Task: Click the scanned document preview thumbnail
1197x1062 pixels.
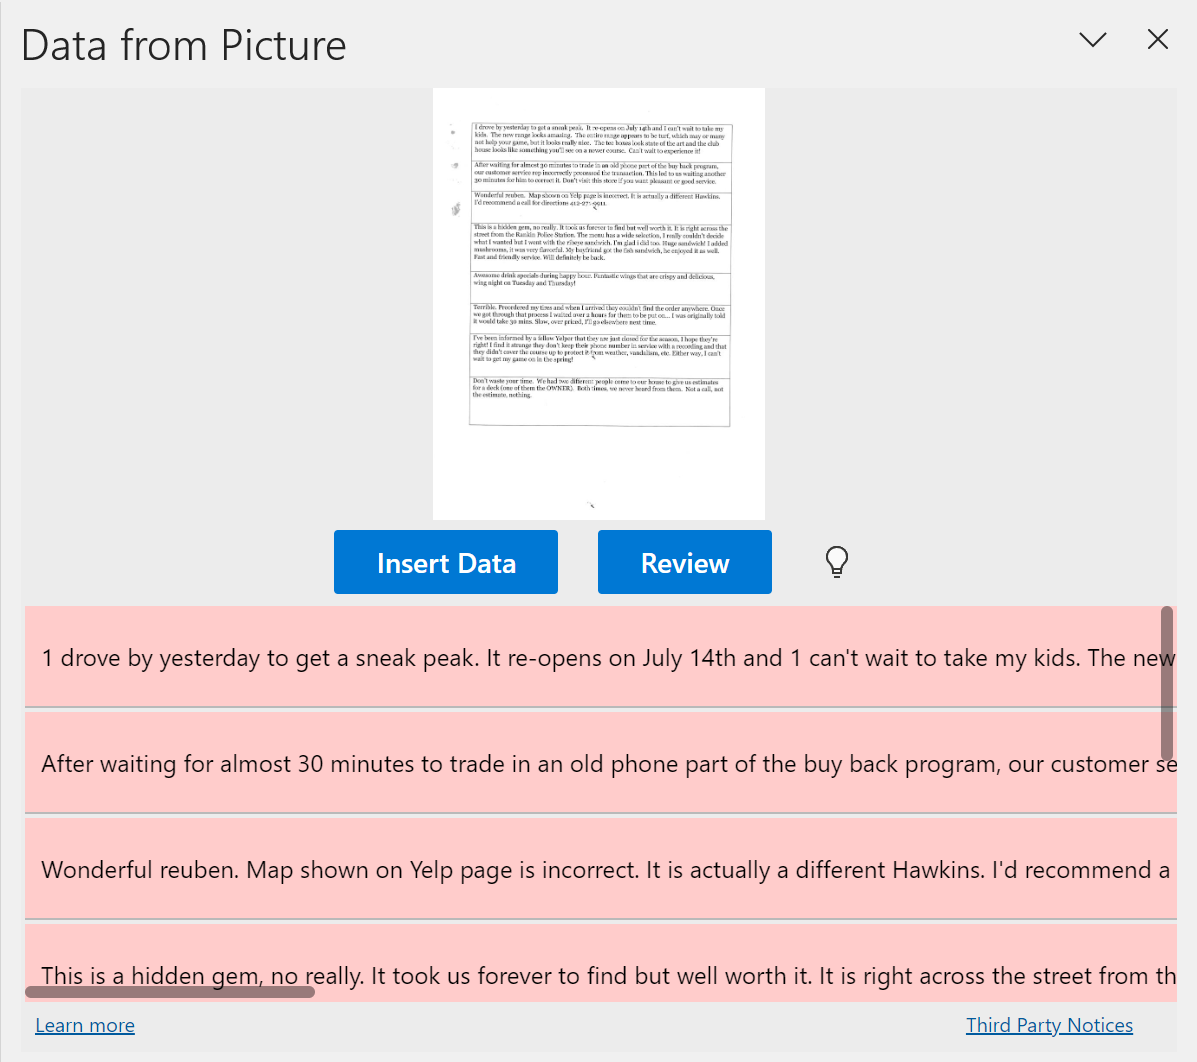Action: pos(599,303)
